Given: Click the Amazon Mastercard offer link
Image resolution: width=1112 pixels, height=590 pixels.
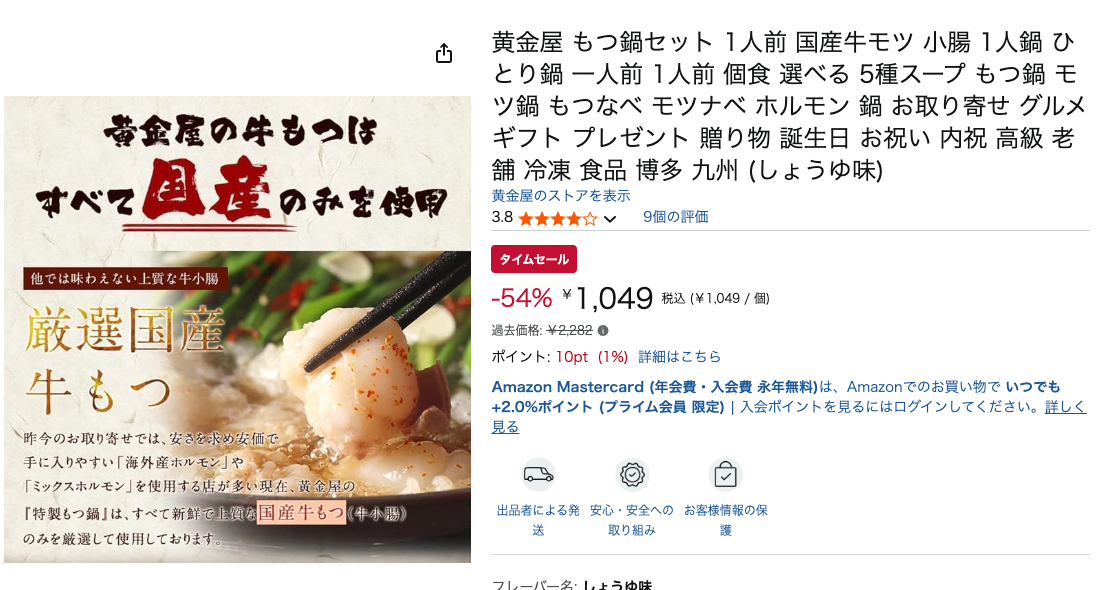Looking at the screenshot, I should (654, 387).
